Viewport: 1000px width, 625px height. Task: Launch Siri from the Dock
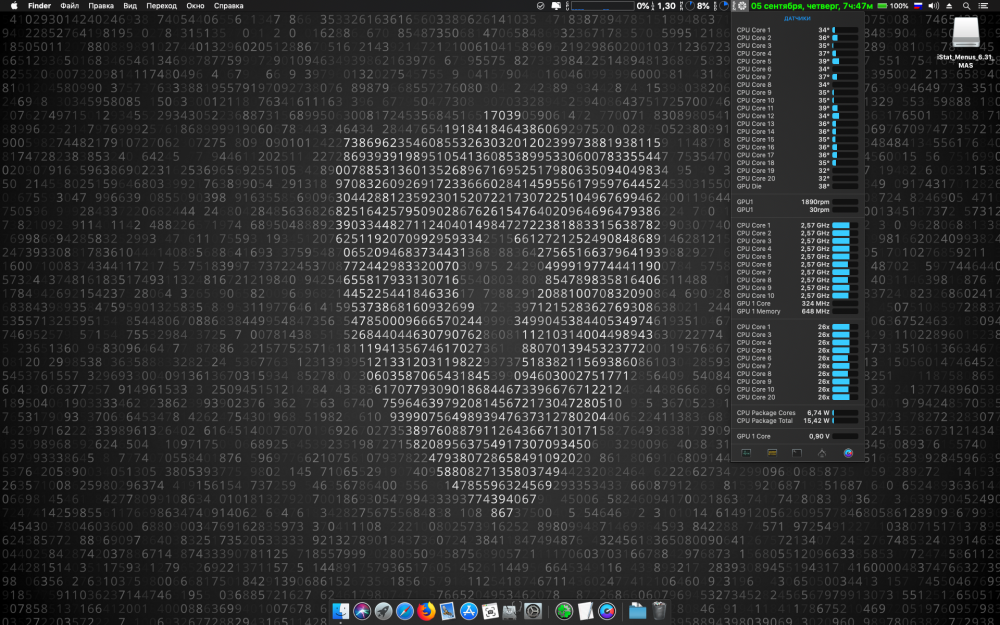tap(362, 611)
